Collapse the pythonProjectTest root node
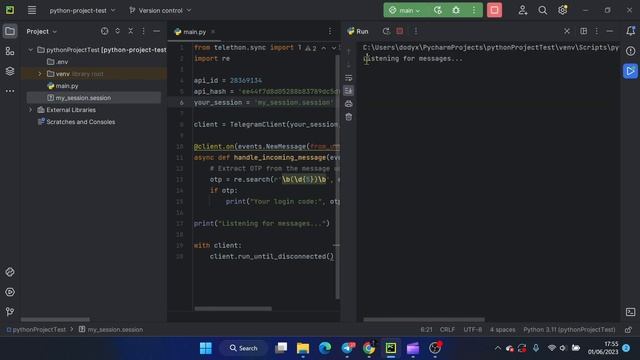The image size is (640, 360). tap(31, 50)
